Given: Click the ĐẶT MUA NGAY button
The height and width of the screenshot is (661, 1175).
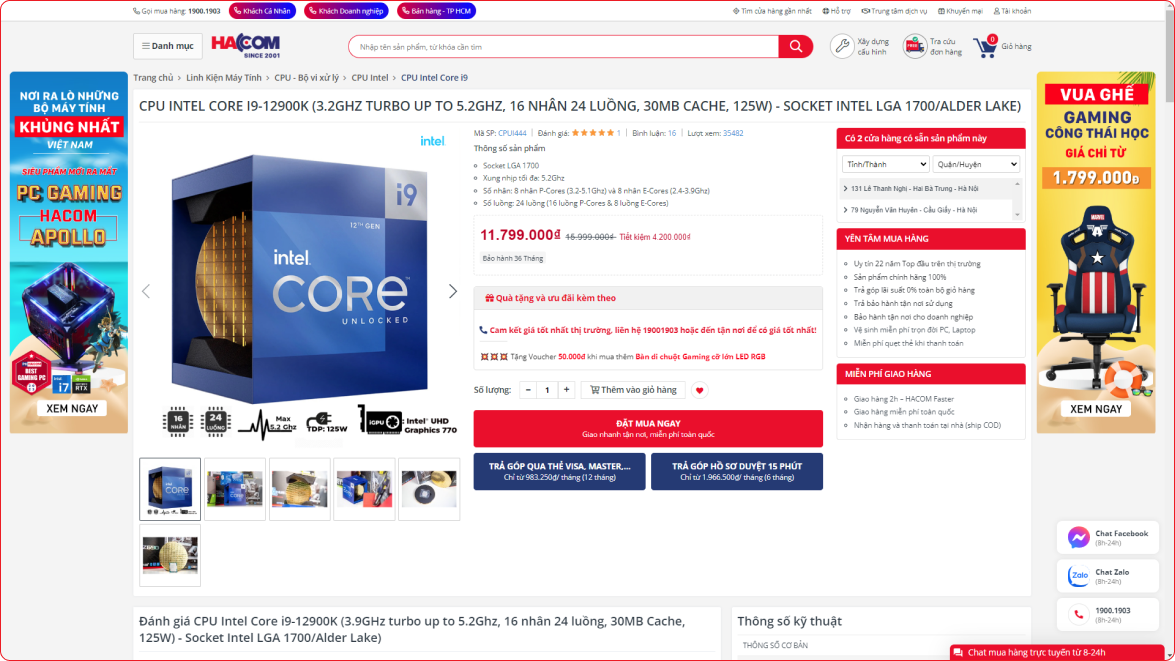Looking at the screenshot, I should pyautogui.click(x=648, y=428).
